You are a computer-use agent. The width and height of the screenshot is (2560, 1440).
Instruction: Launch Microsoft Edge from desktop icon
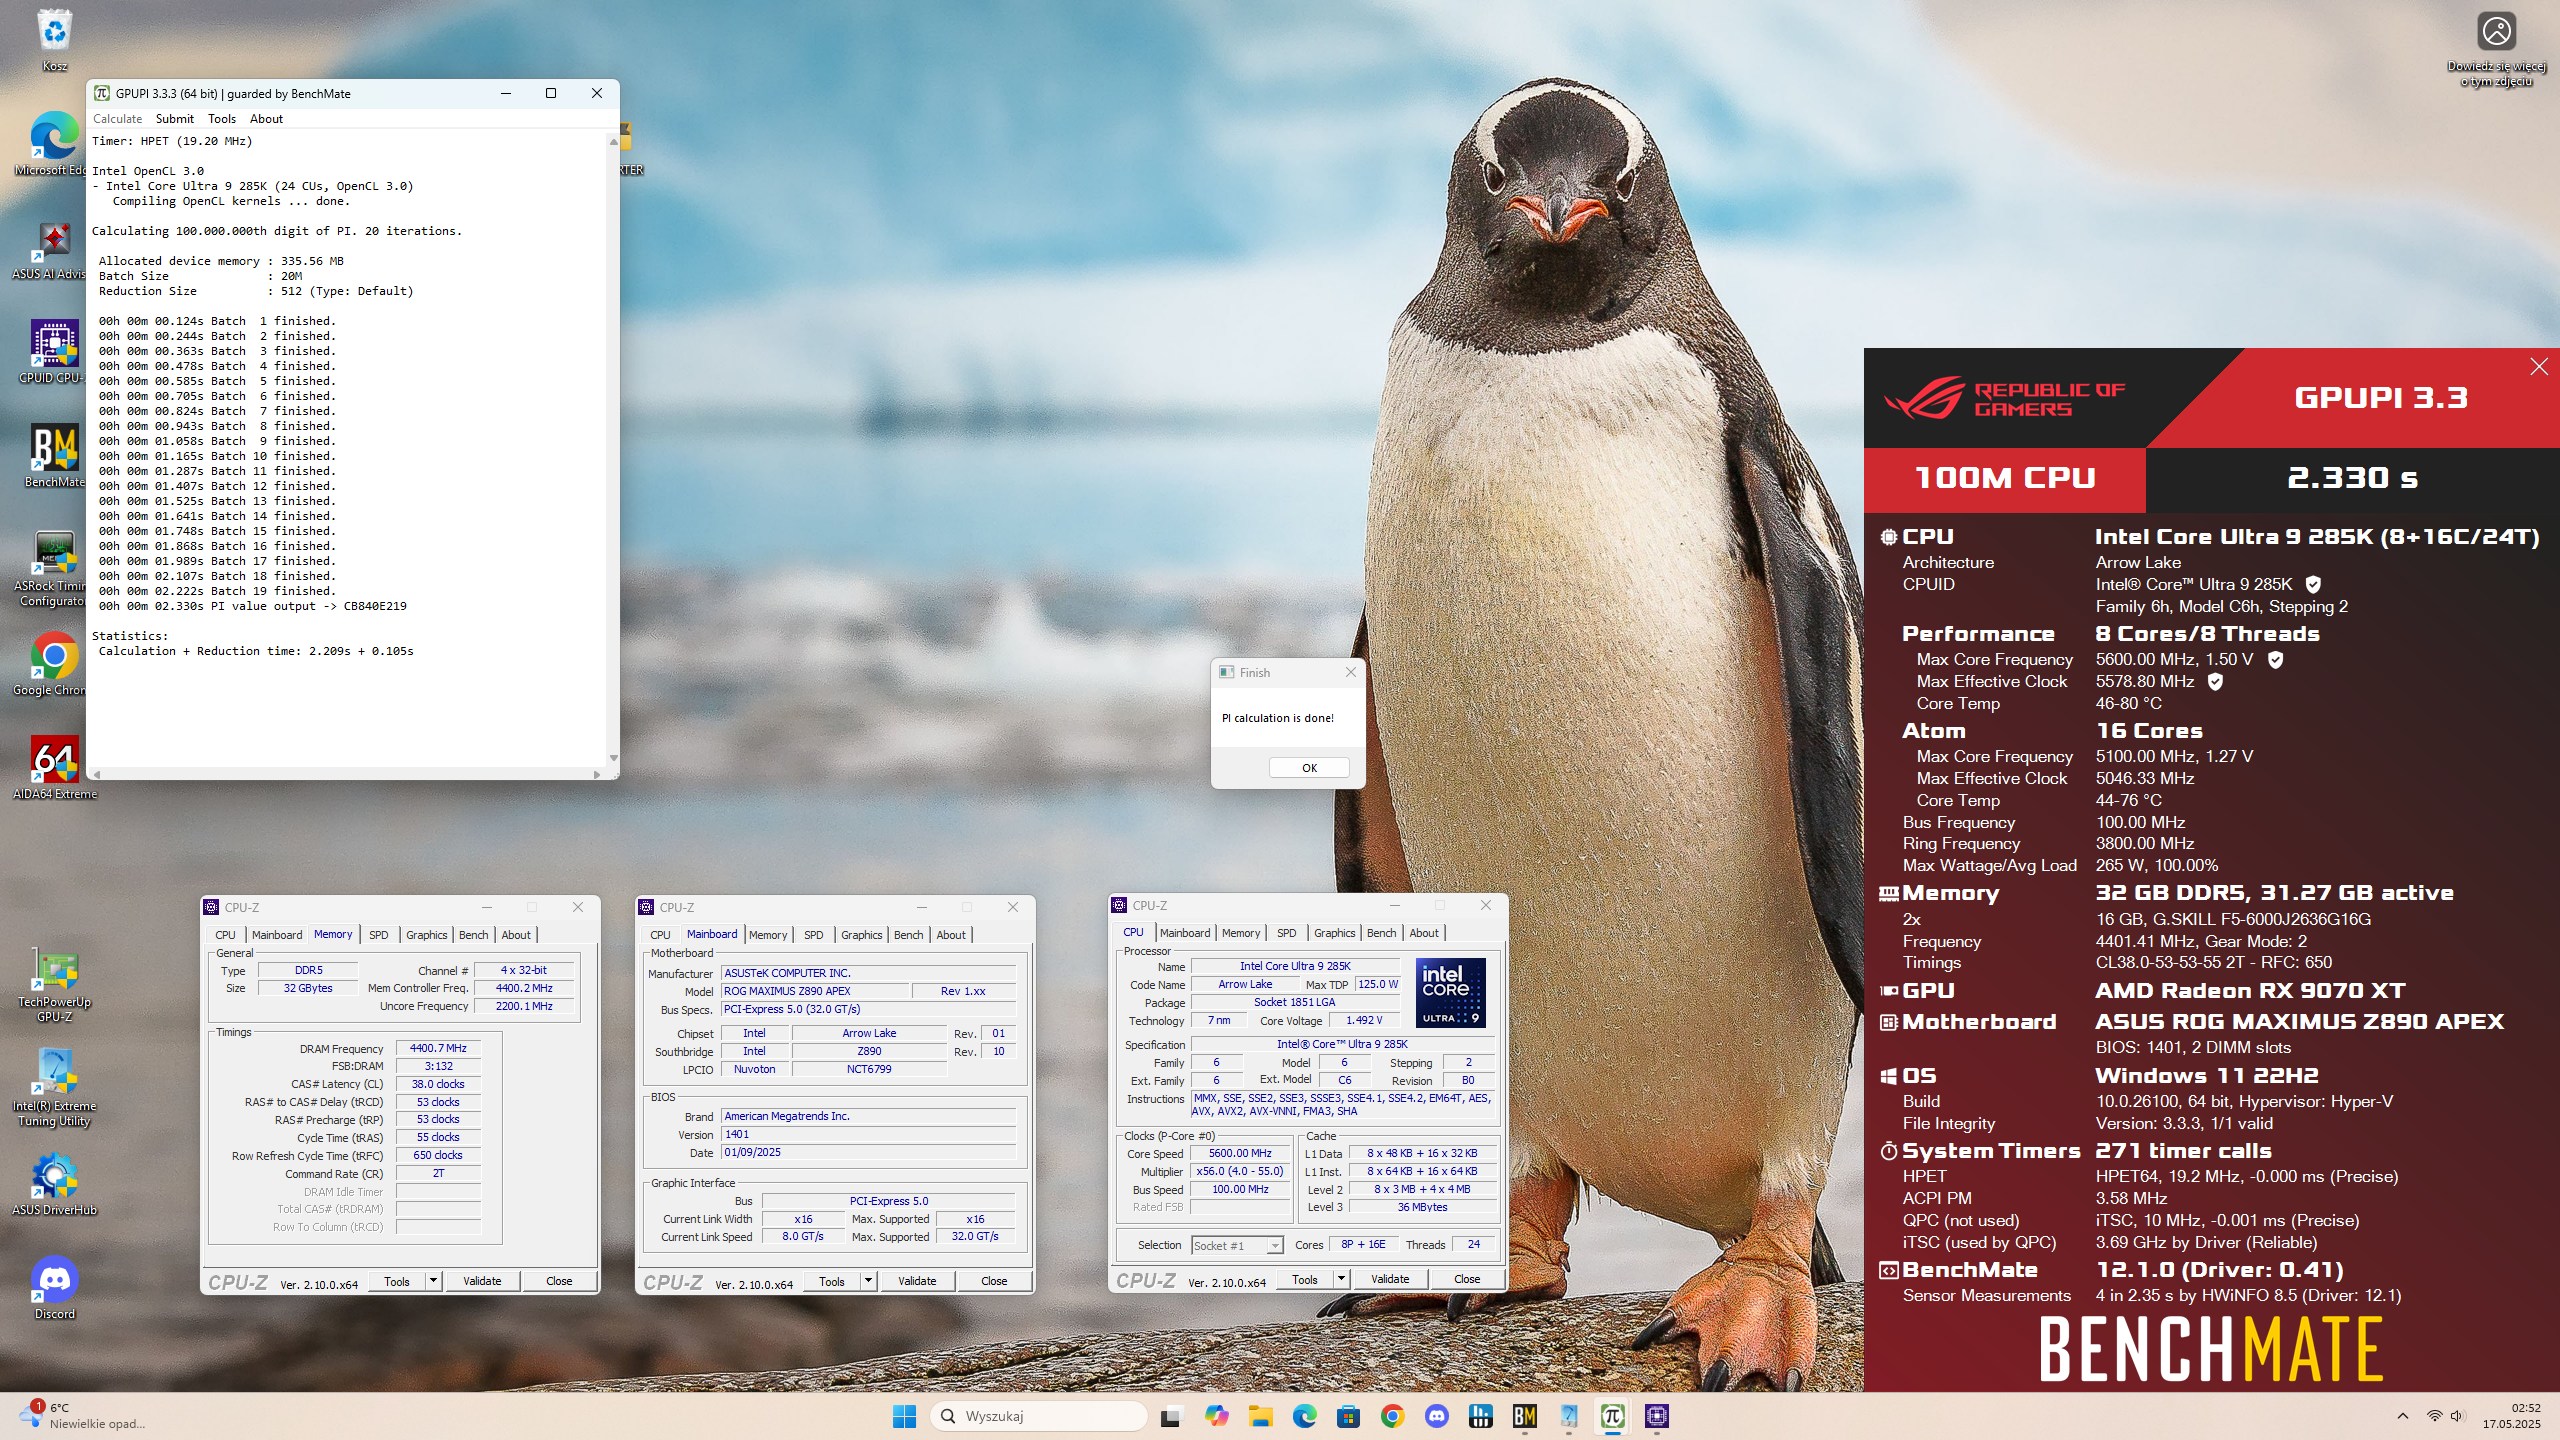[x=54, y=144]
